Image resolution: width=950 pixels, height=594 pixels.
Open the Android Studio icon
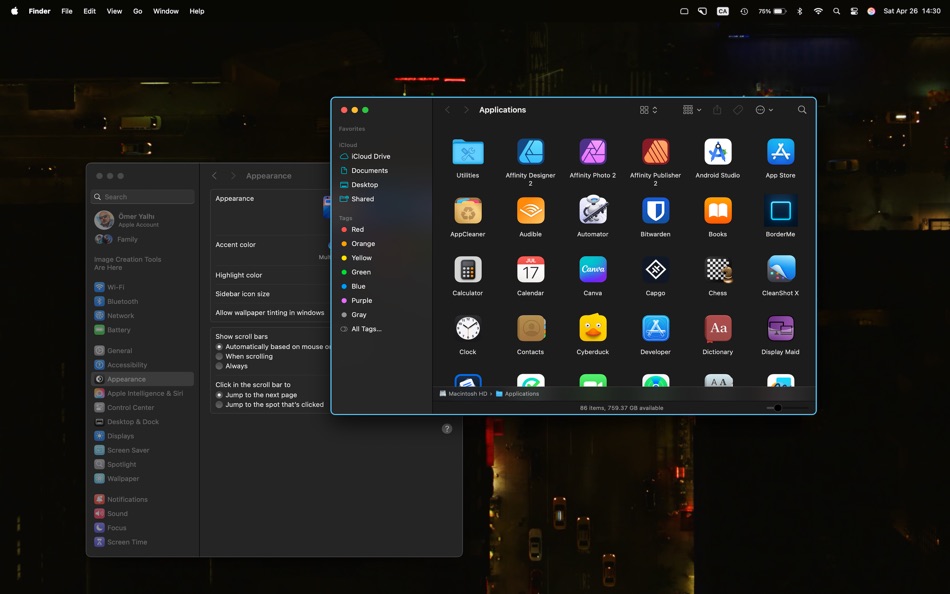[718, 152]
